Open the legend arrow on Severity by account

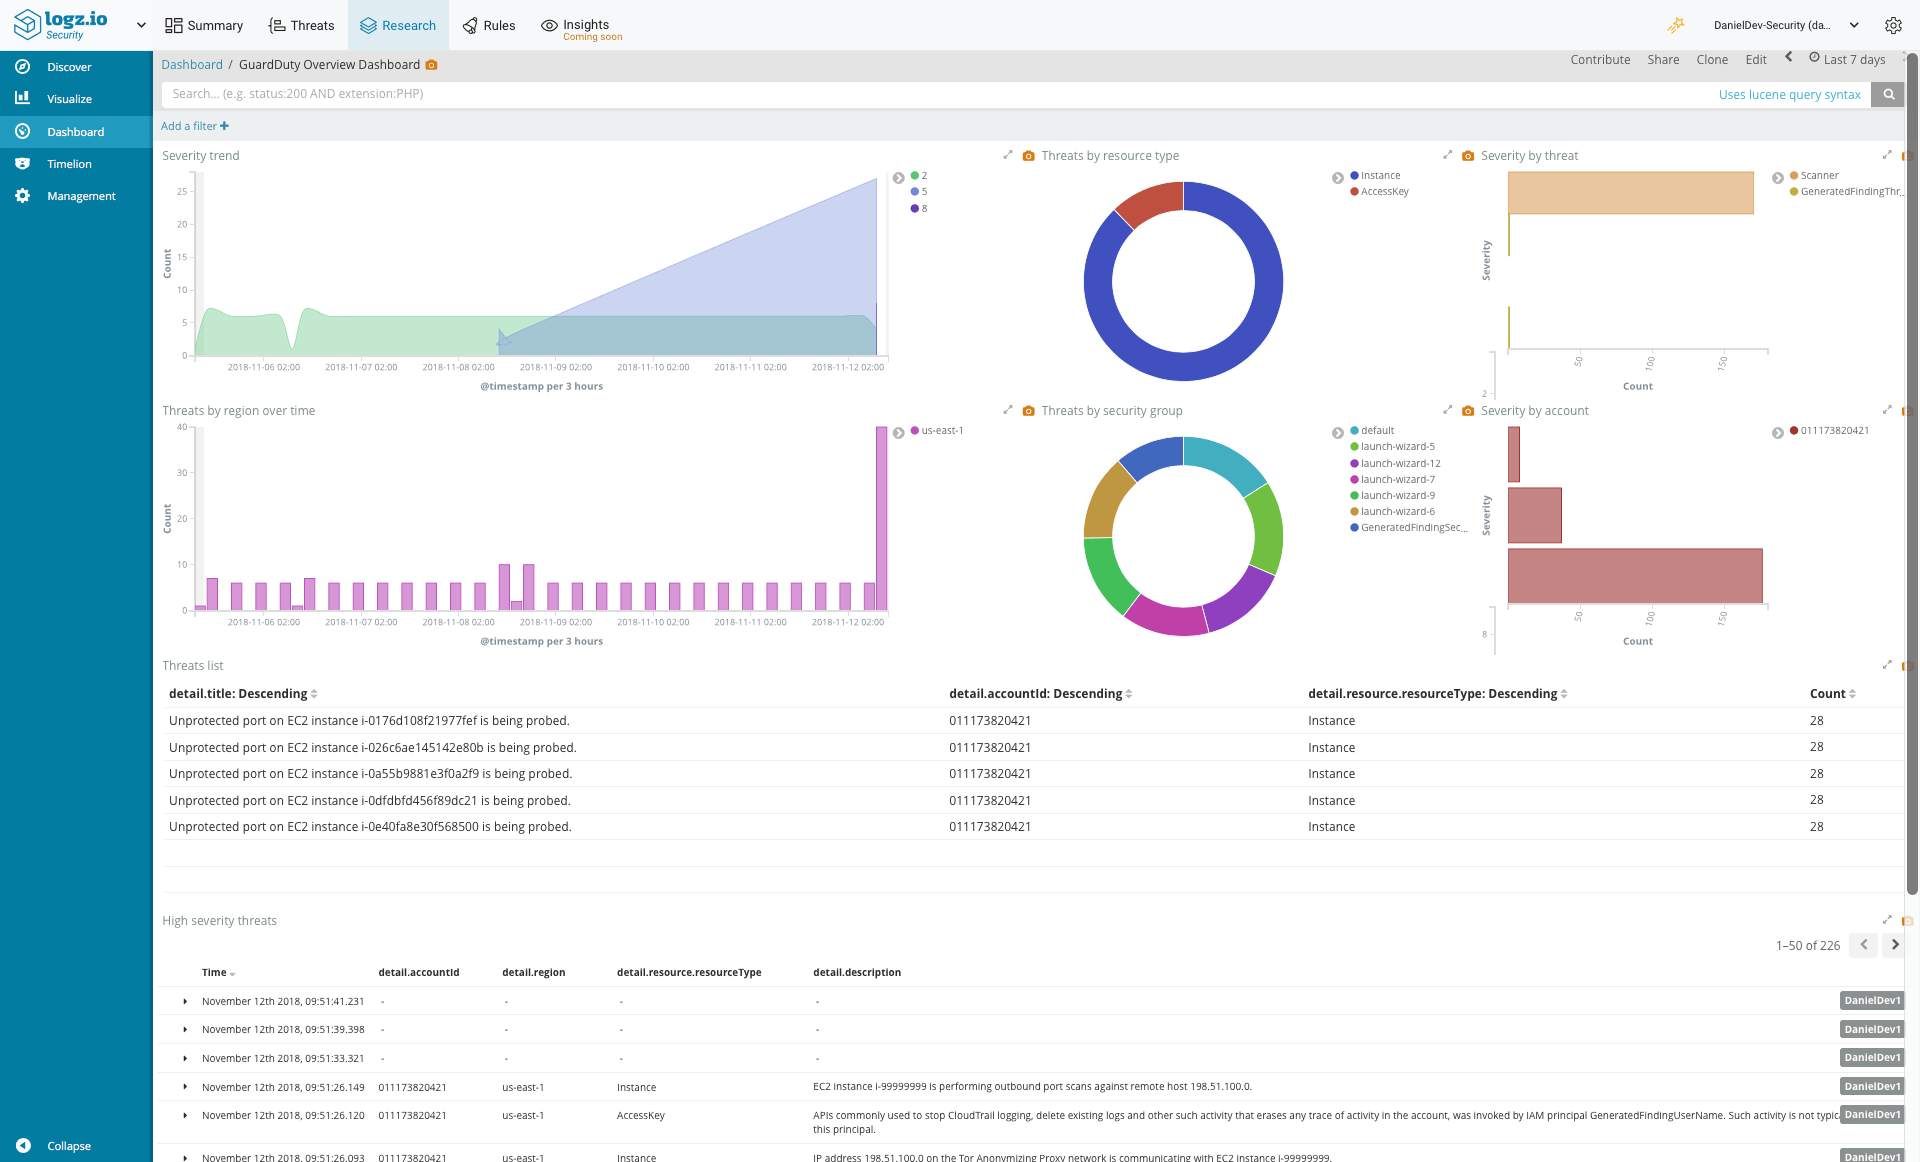[1777, 432]
